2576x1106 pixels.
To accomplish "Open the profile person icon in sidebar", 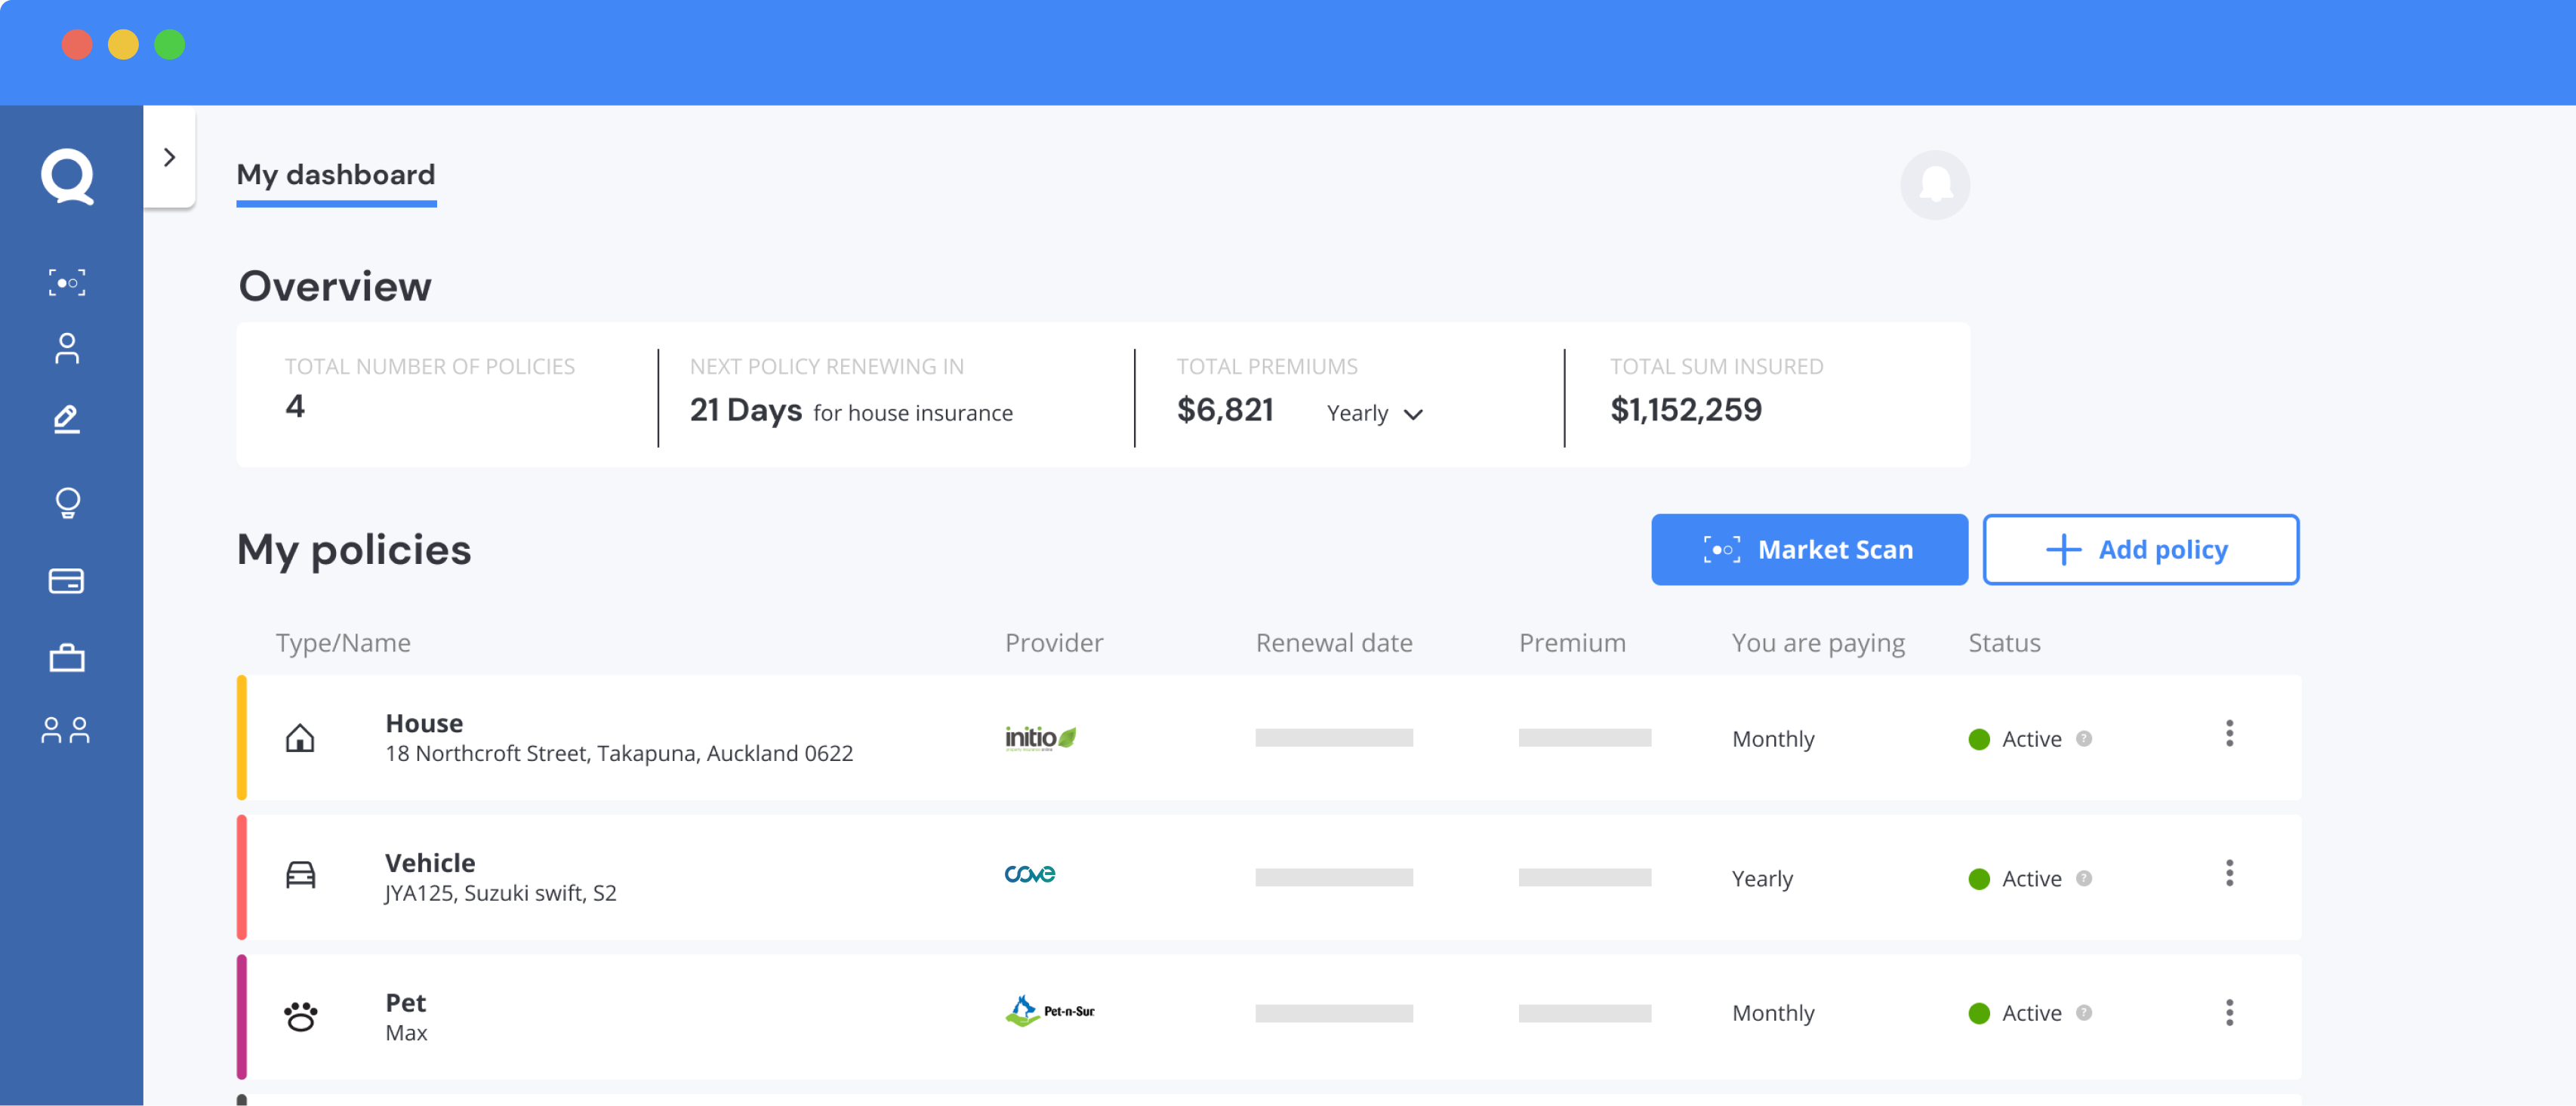I will (x=67, y=348).
